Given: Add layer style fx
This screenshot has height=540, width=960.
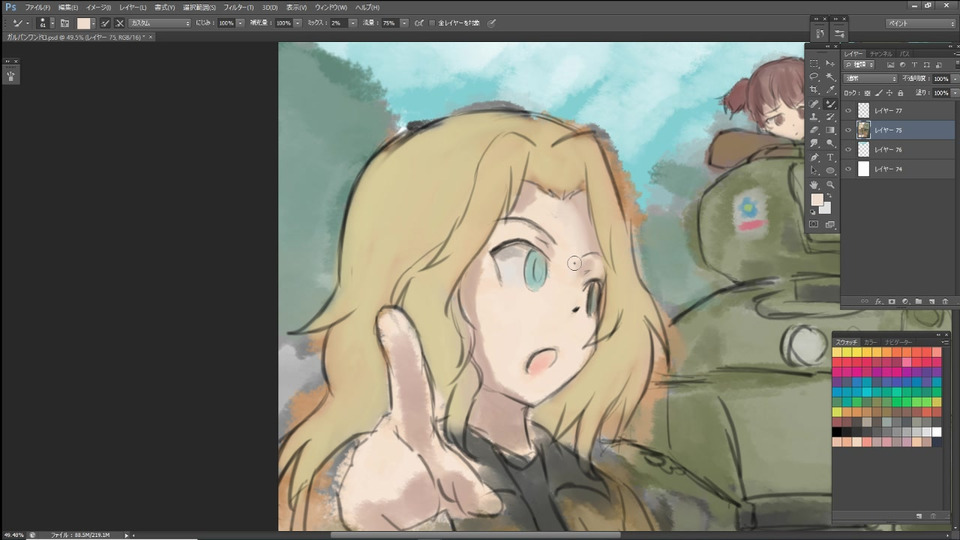Looking at the screenshot, I should (x=878, y=301).
